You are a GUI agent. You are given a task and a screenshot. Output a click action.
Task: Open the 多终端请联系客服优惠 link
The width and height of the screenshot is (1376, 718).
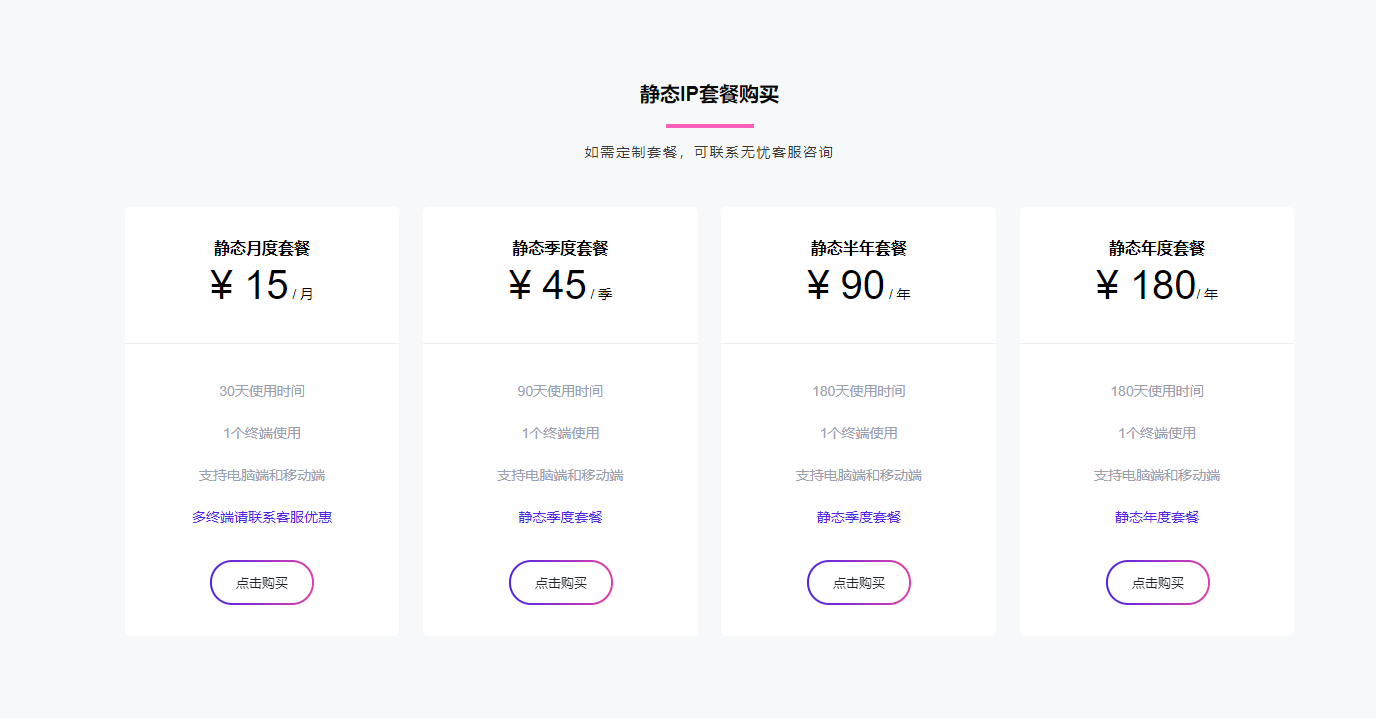coord(262,517)
